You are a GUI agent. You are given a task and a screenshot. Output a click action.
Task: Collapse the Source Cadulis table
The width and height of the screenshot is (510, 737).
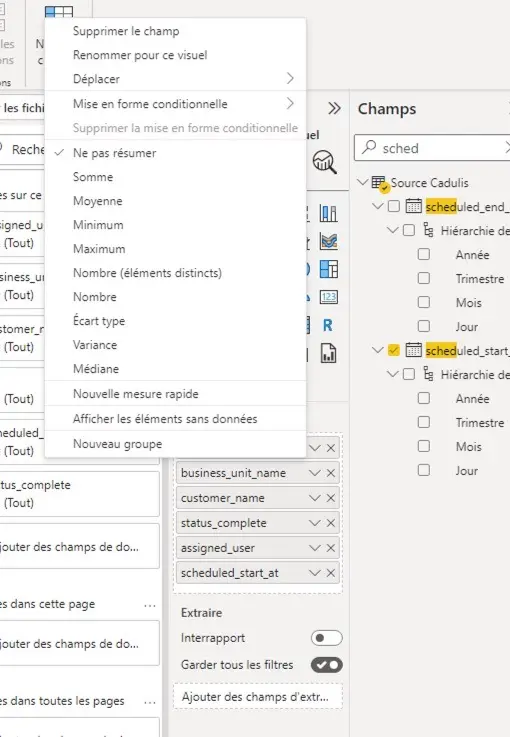click(x=362, y=182)
